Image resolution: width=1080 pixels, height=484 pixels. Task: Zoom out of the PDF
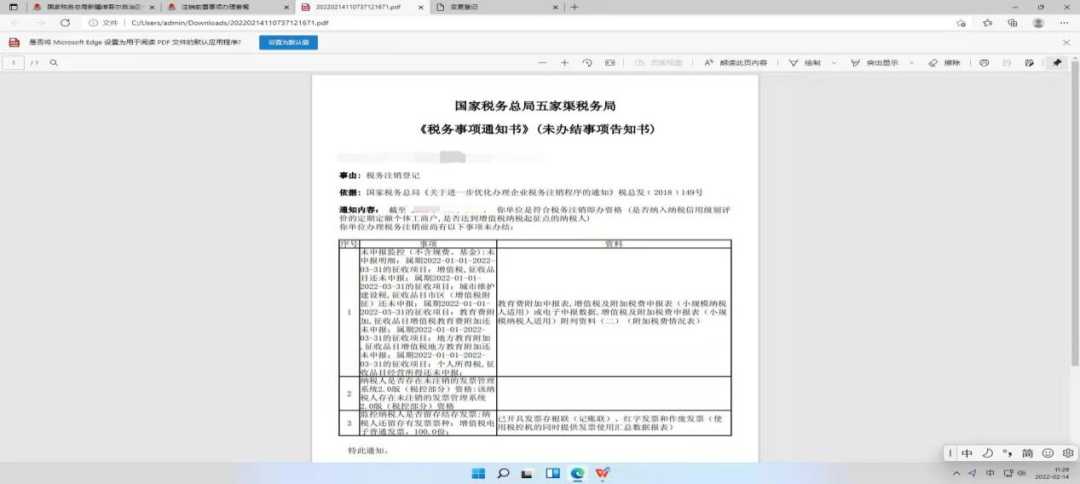[542, 63]
